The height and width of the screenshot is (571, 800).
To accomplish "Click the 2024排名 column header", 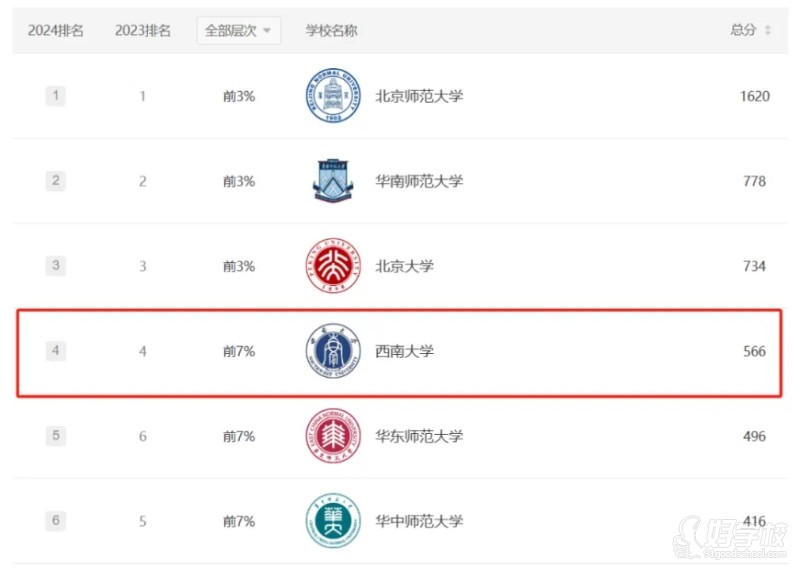I will tap(56, 31).
